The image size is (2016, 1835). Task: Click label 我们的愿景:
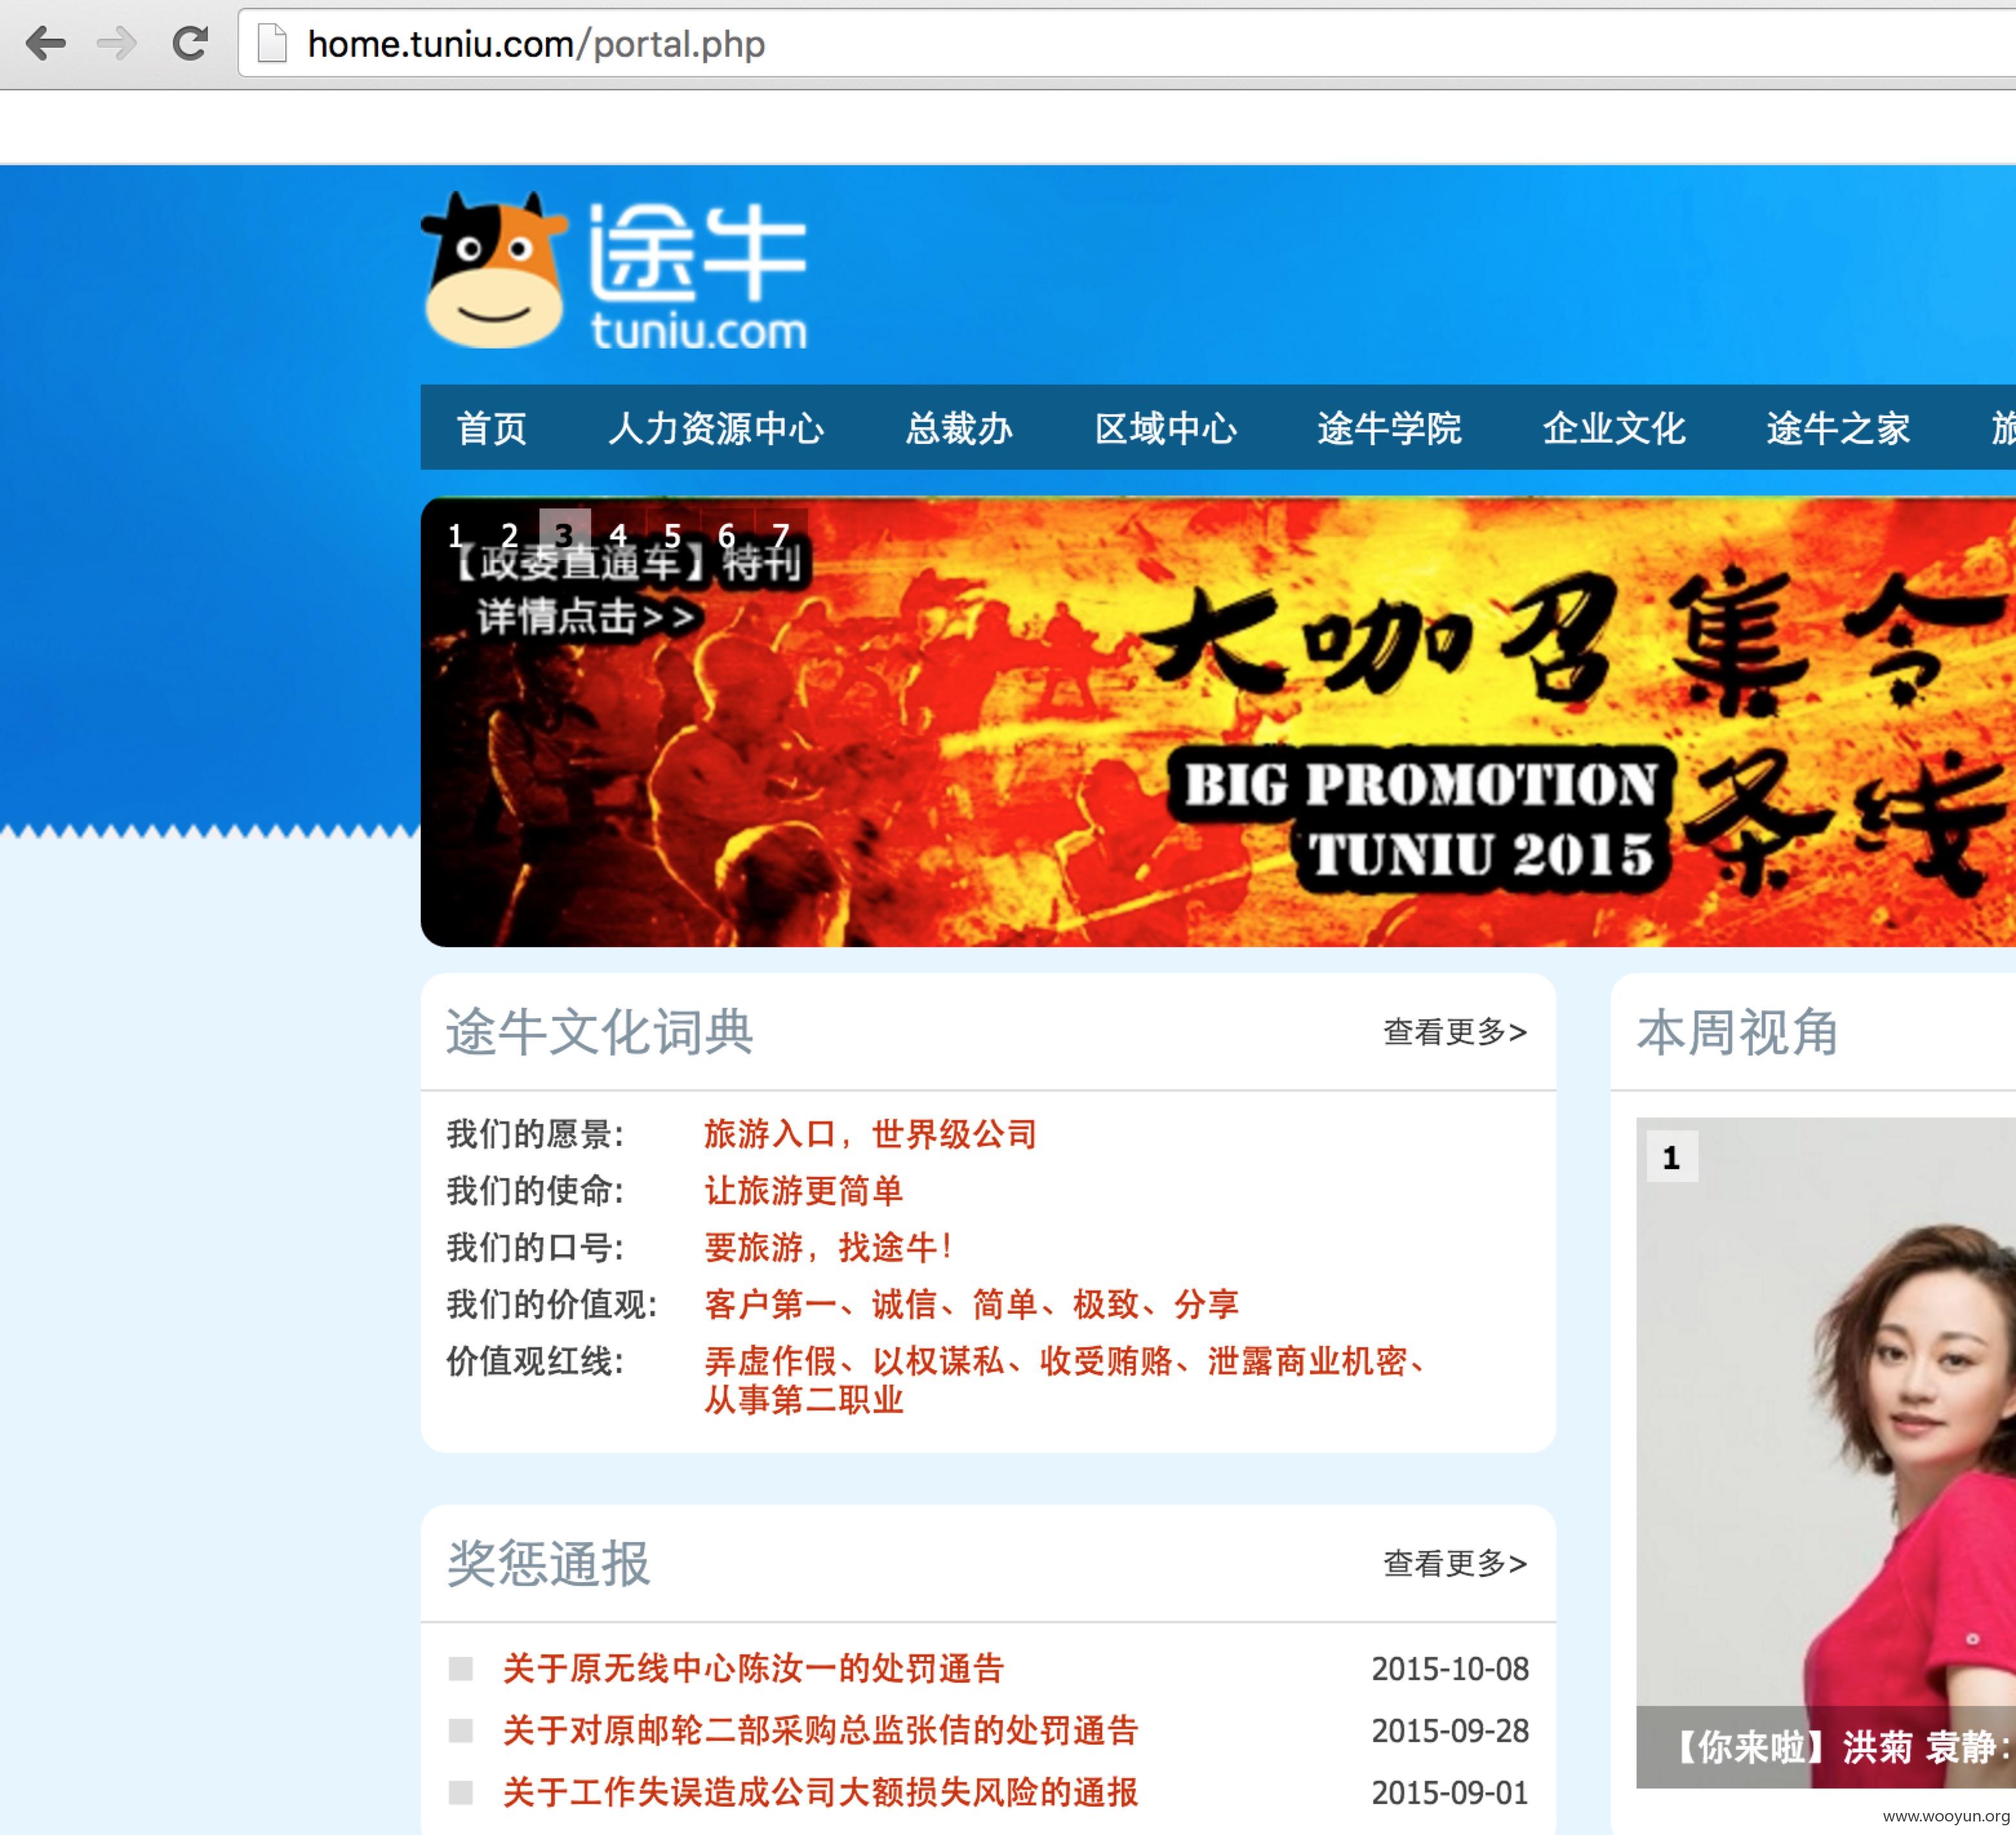click(535, 1134)
